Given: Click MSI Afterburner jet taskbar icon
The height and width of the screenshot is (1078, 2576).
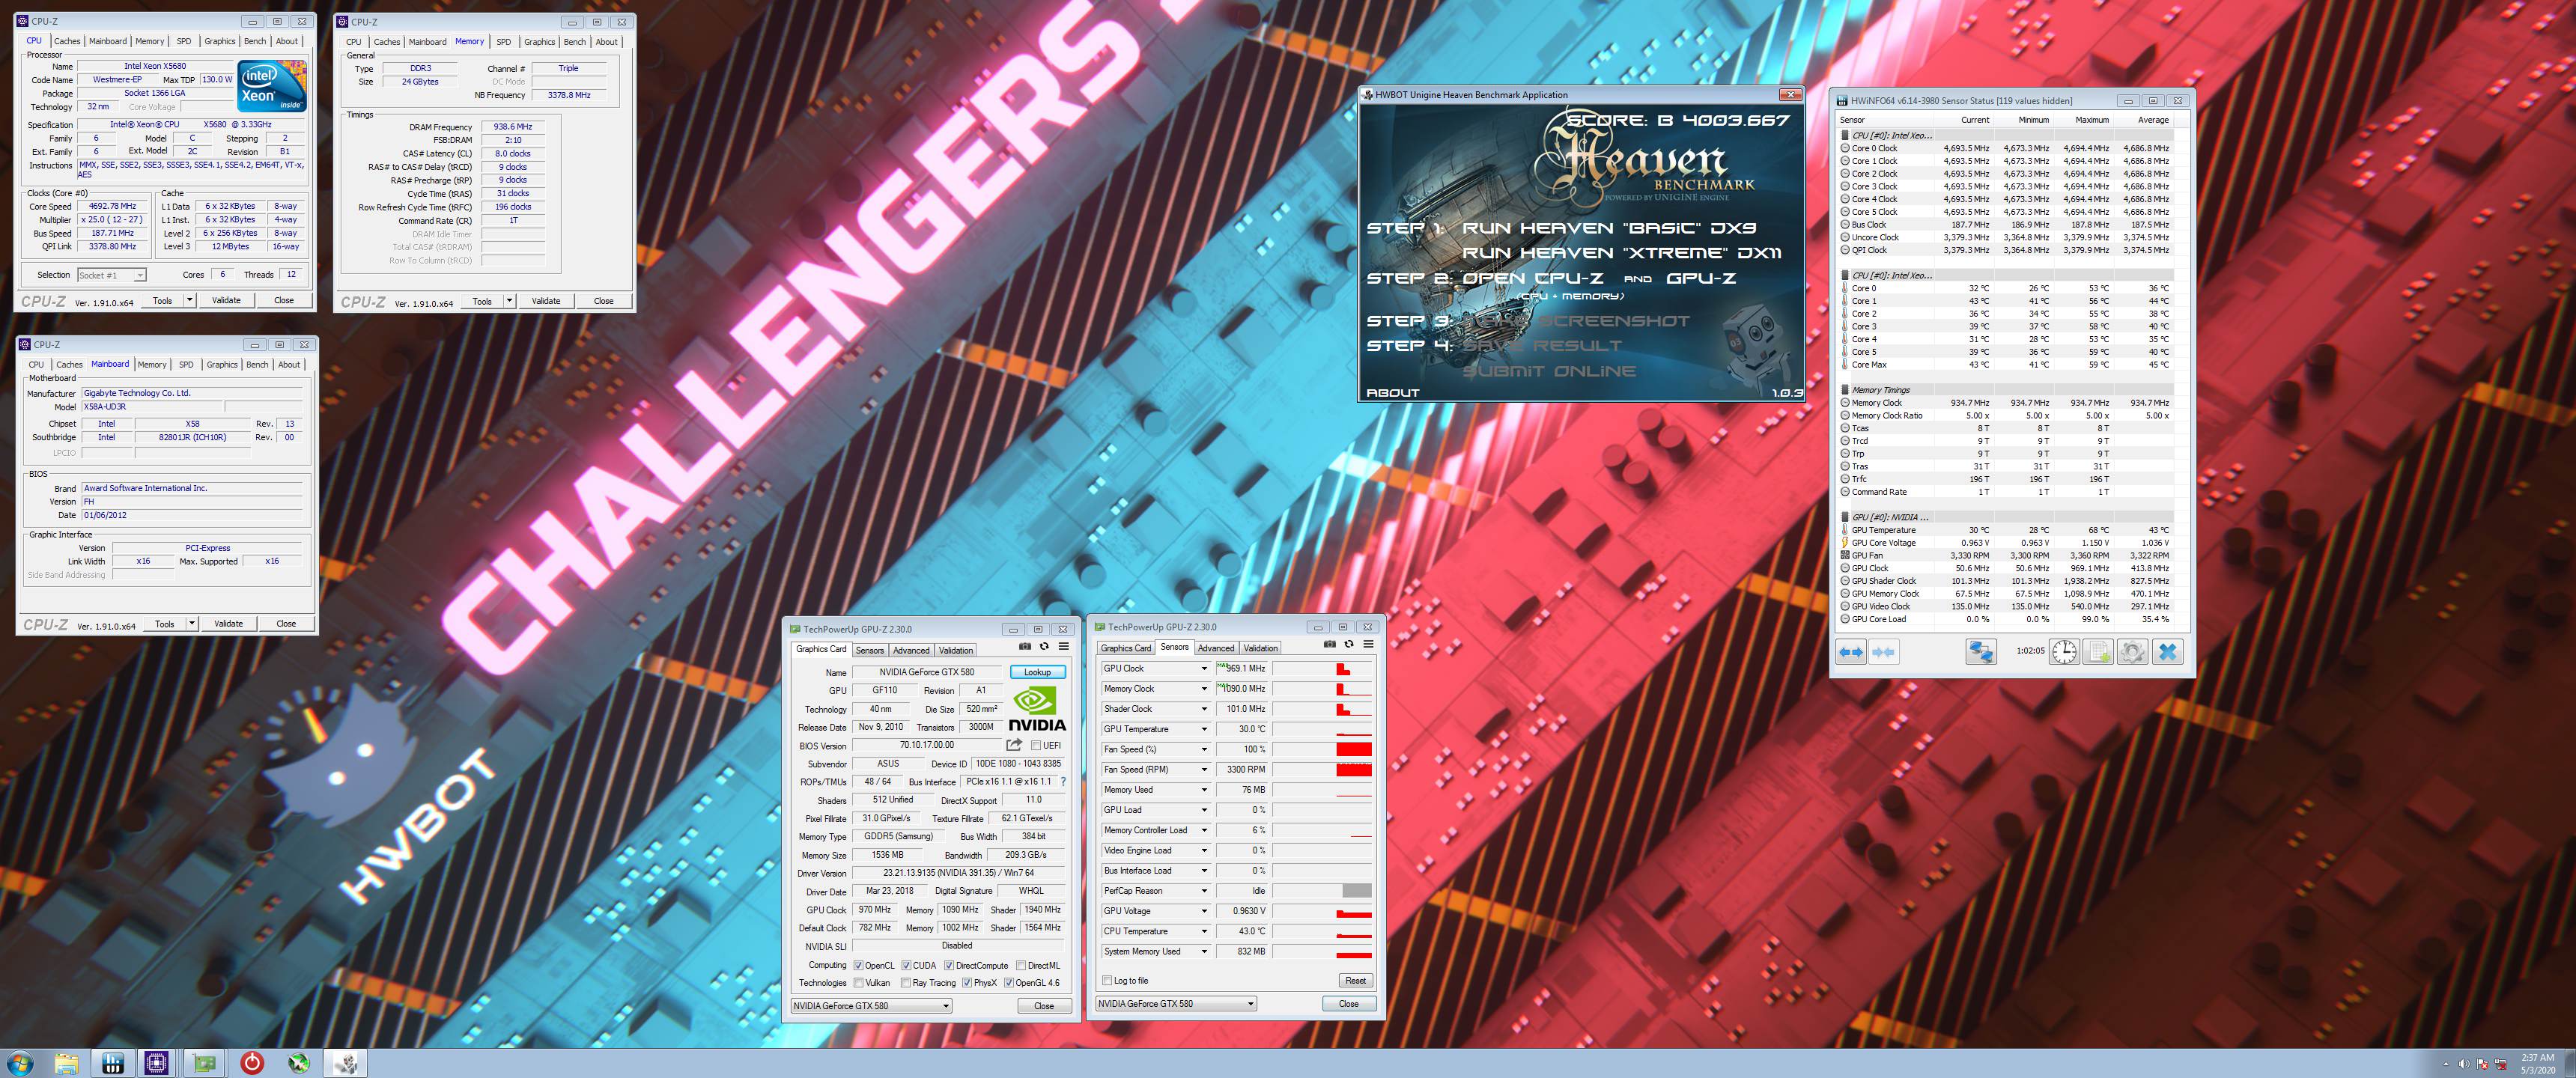Looking at the screenshot, I should point(299,1063).
